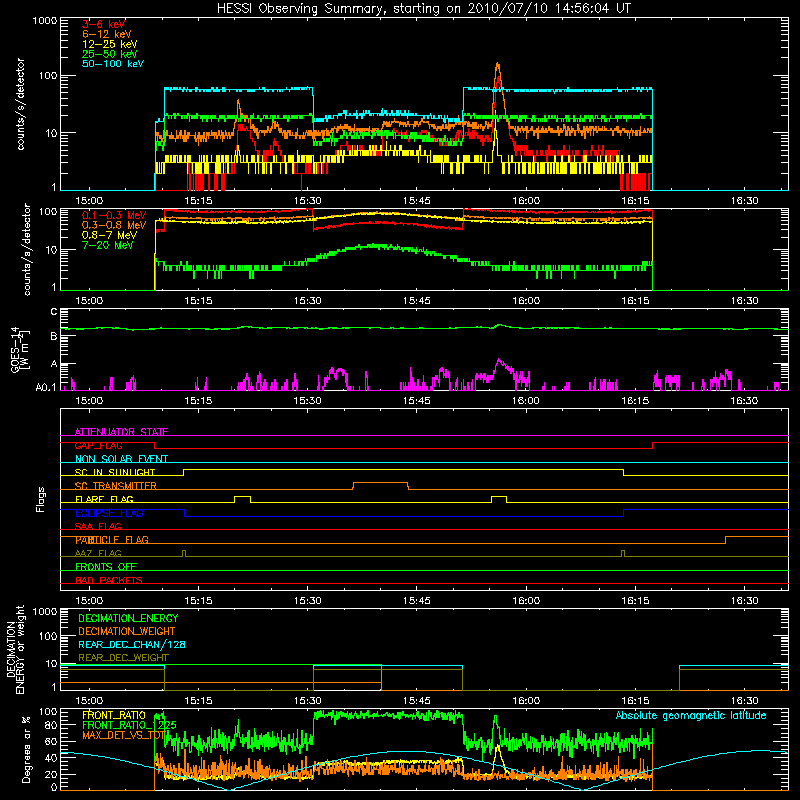This screenshot has height=800, width=800.
Task: Click the GOES class B tick label
Action: click(54, 337)
